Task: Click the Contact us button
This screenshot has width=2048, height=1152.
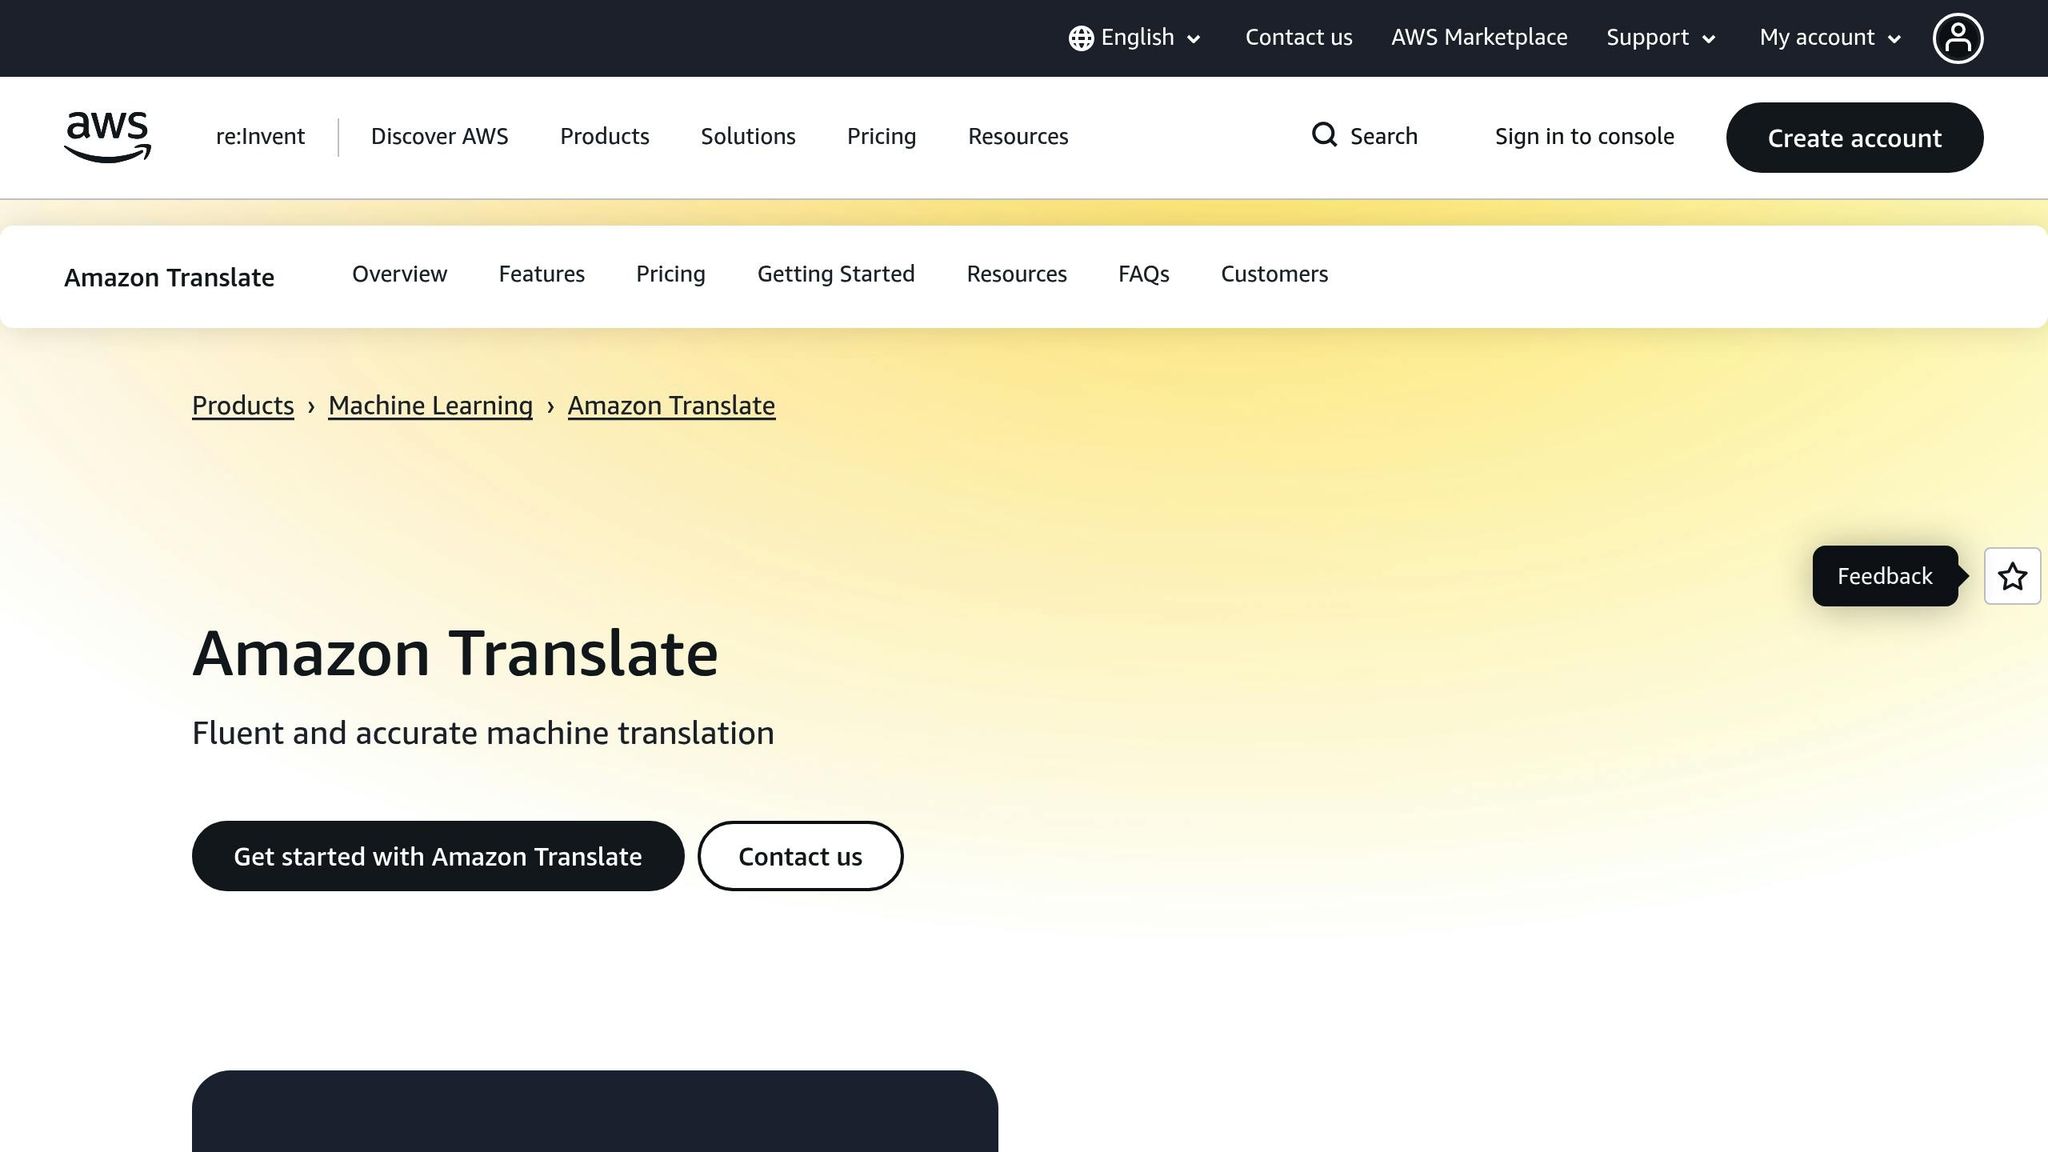Action: [800, 856]
